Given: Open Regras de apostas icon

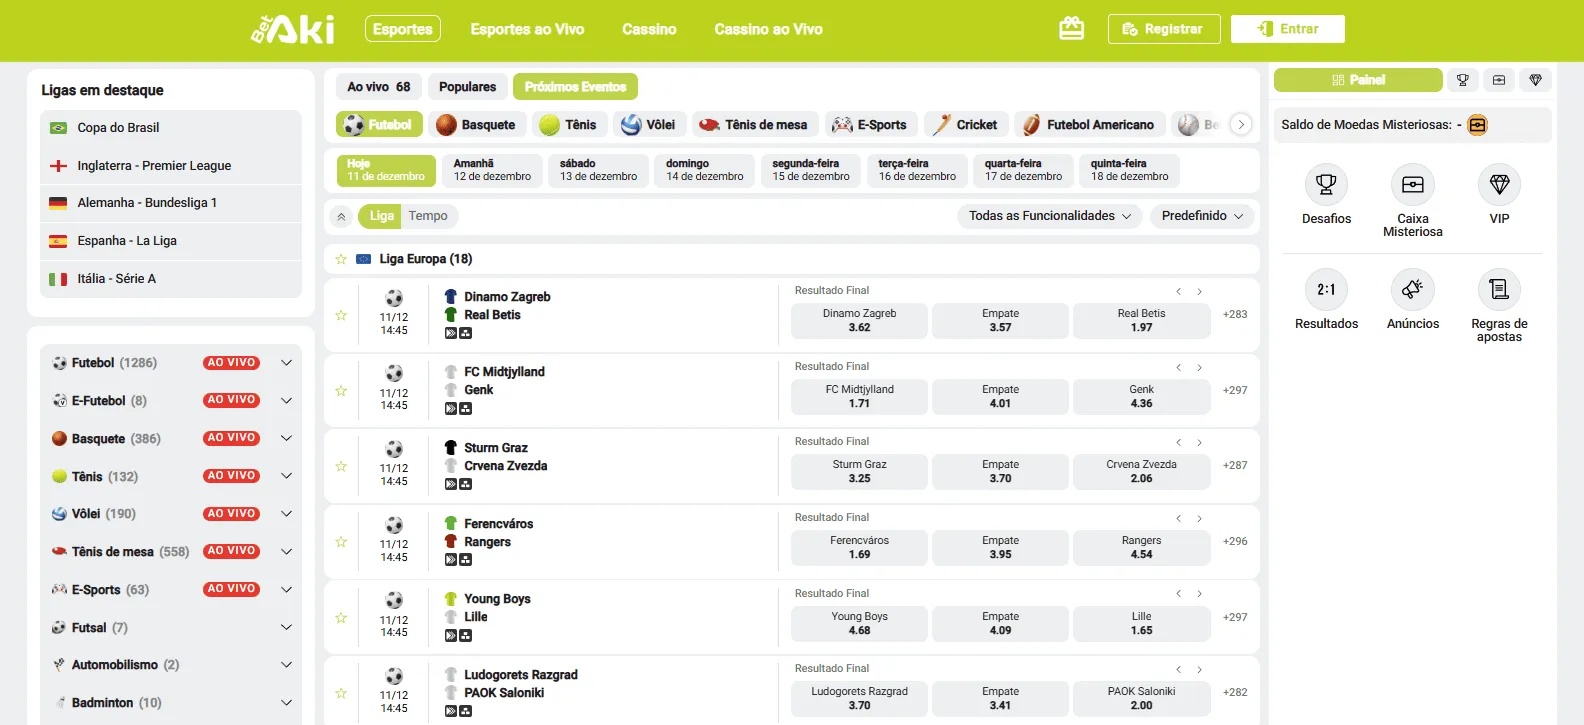Looking at the screenshot, I should 1498,290.
